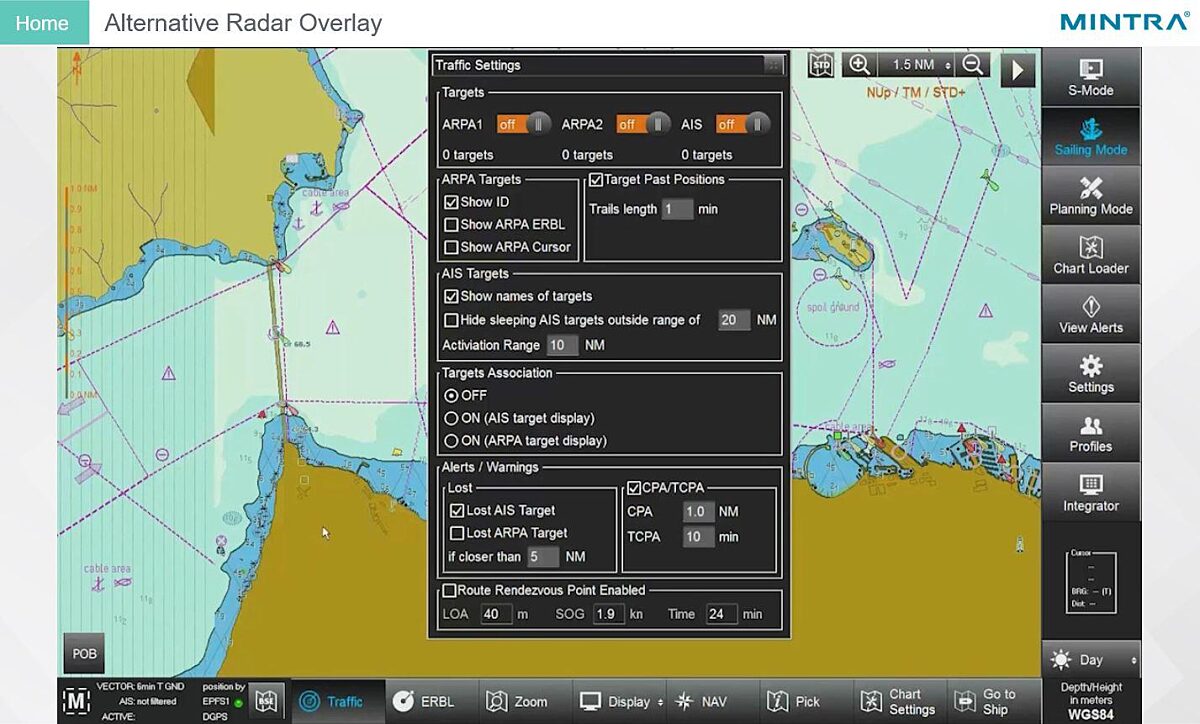This screenshot has width=1200, height=724.
Task: Switch to Sailing Mode
Action: pos(1090,136)
